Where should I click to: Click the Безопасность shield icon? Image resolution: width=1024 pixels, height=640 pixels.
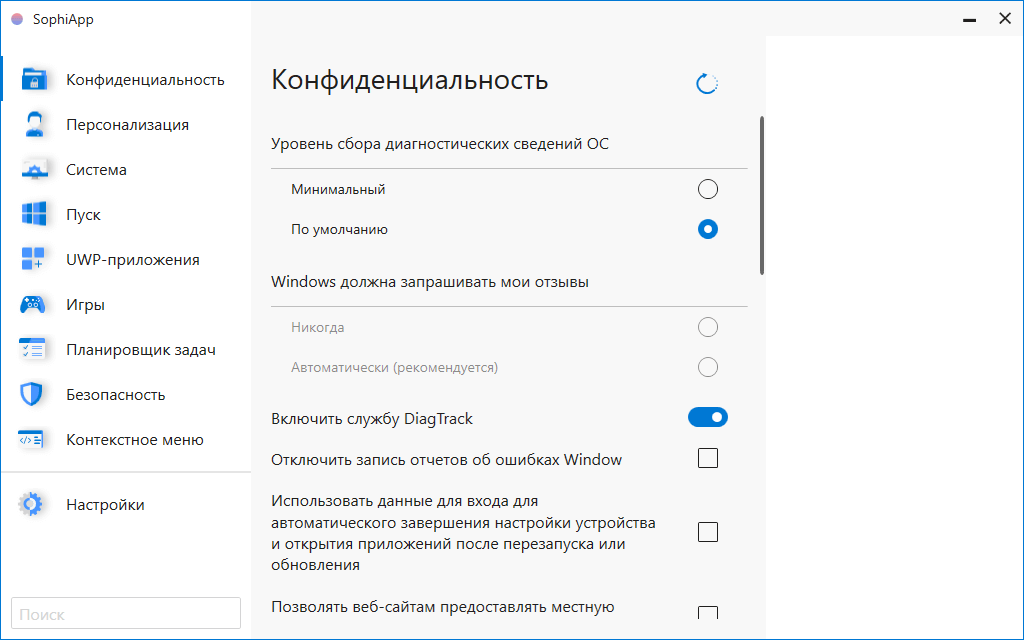[33, 394]
